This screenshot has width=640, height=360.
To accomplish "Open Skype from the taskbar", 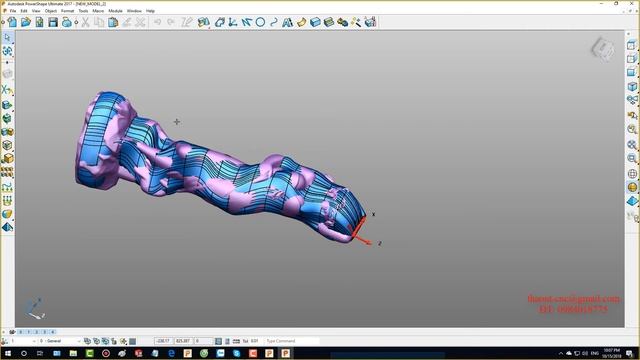I will pos(236,353).
